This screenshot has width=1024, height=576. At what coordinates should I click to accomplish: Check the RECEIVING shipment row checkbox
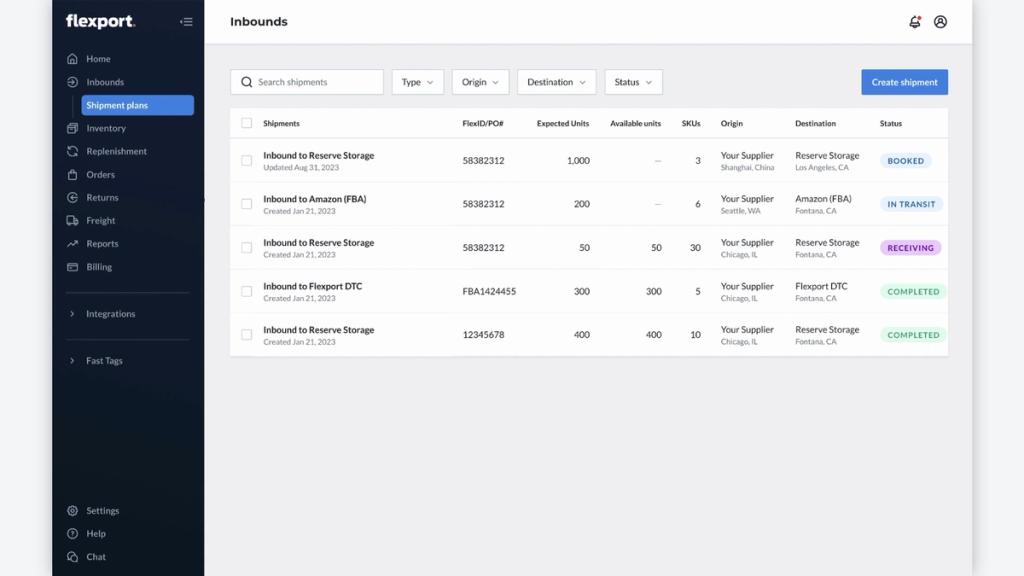[246, 248]
